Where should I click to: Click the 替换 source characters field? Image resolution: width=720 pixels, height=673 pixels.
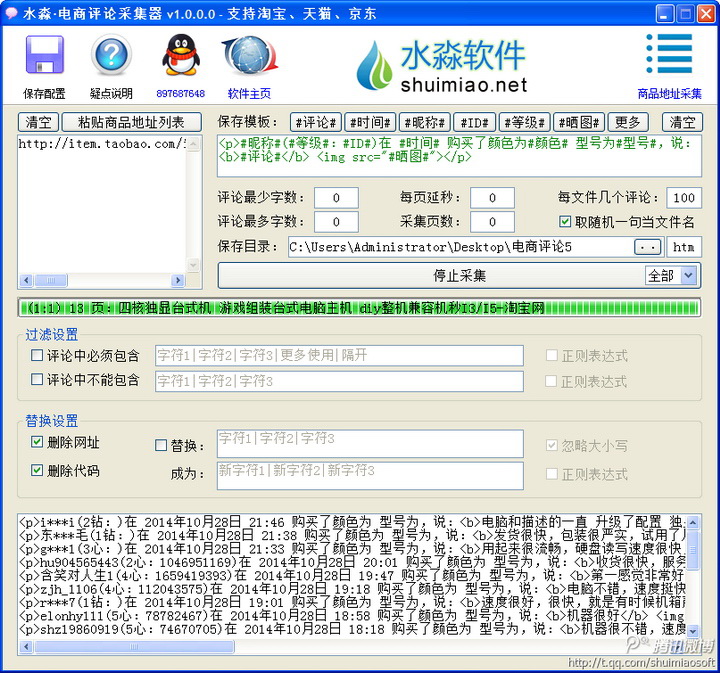[x=370, y=444]
